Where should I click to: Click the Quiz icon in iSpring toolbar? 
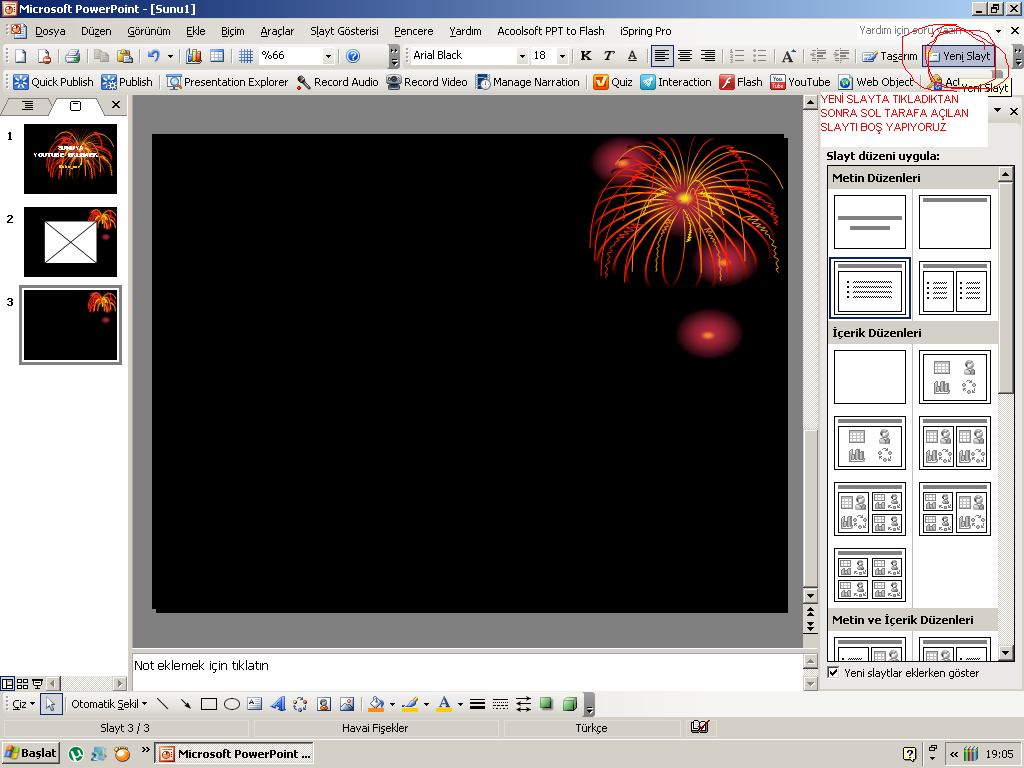click(601, 82)
